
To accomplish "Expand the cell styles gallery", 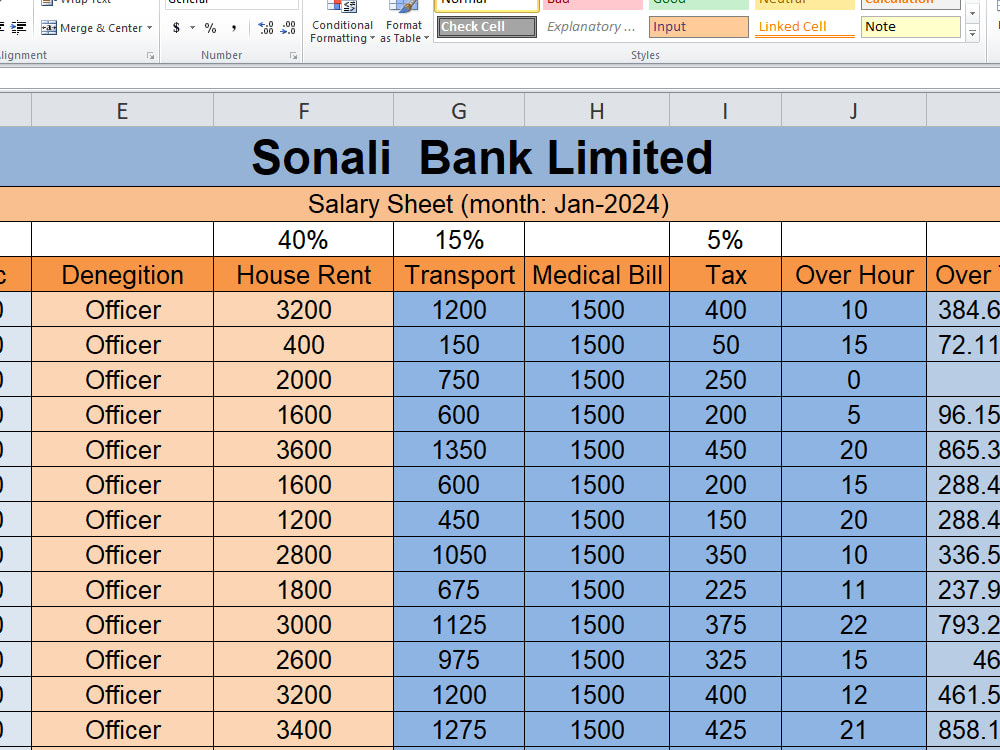I will (x=973, y=33).
